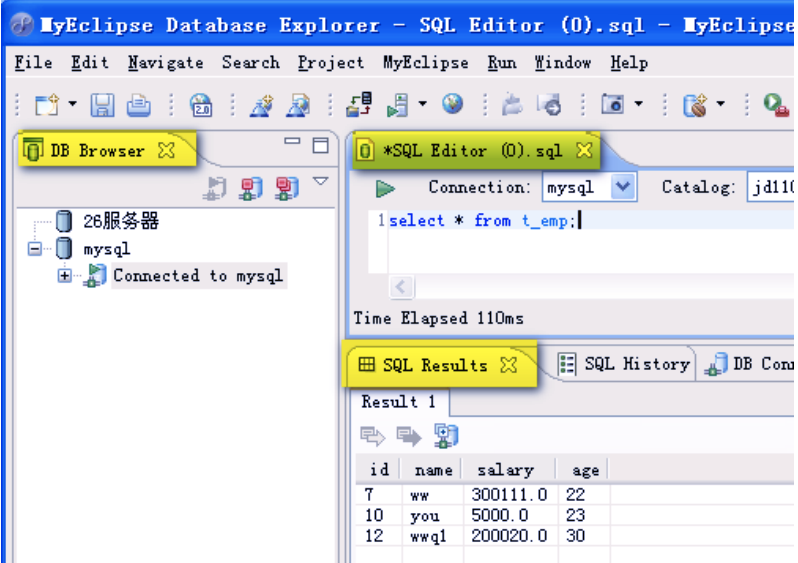Click the greyed window arrow toolbar icon
Screen dimensions: 798x563
coord(549,105)
